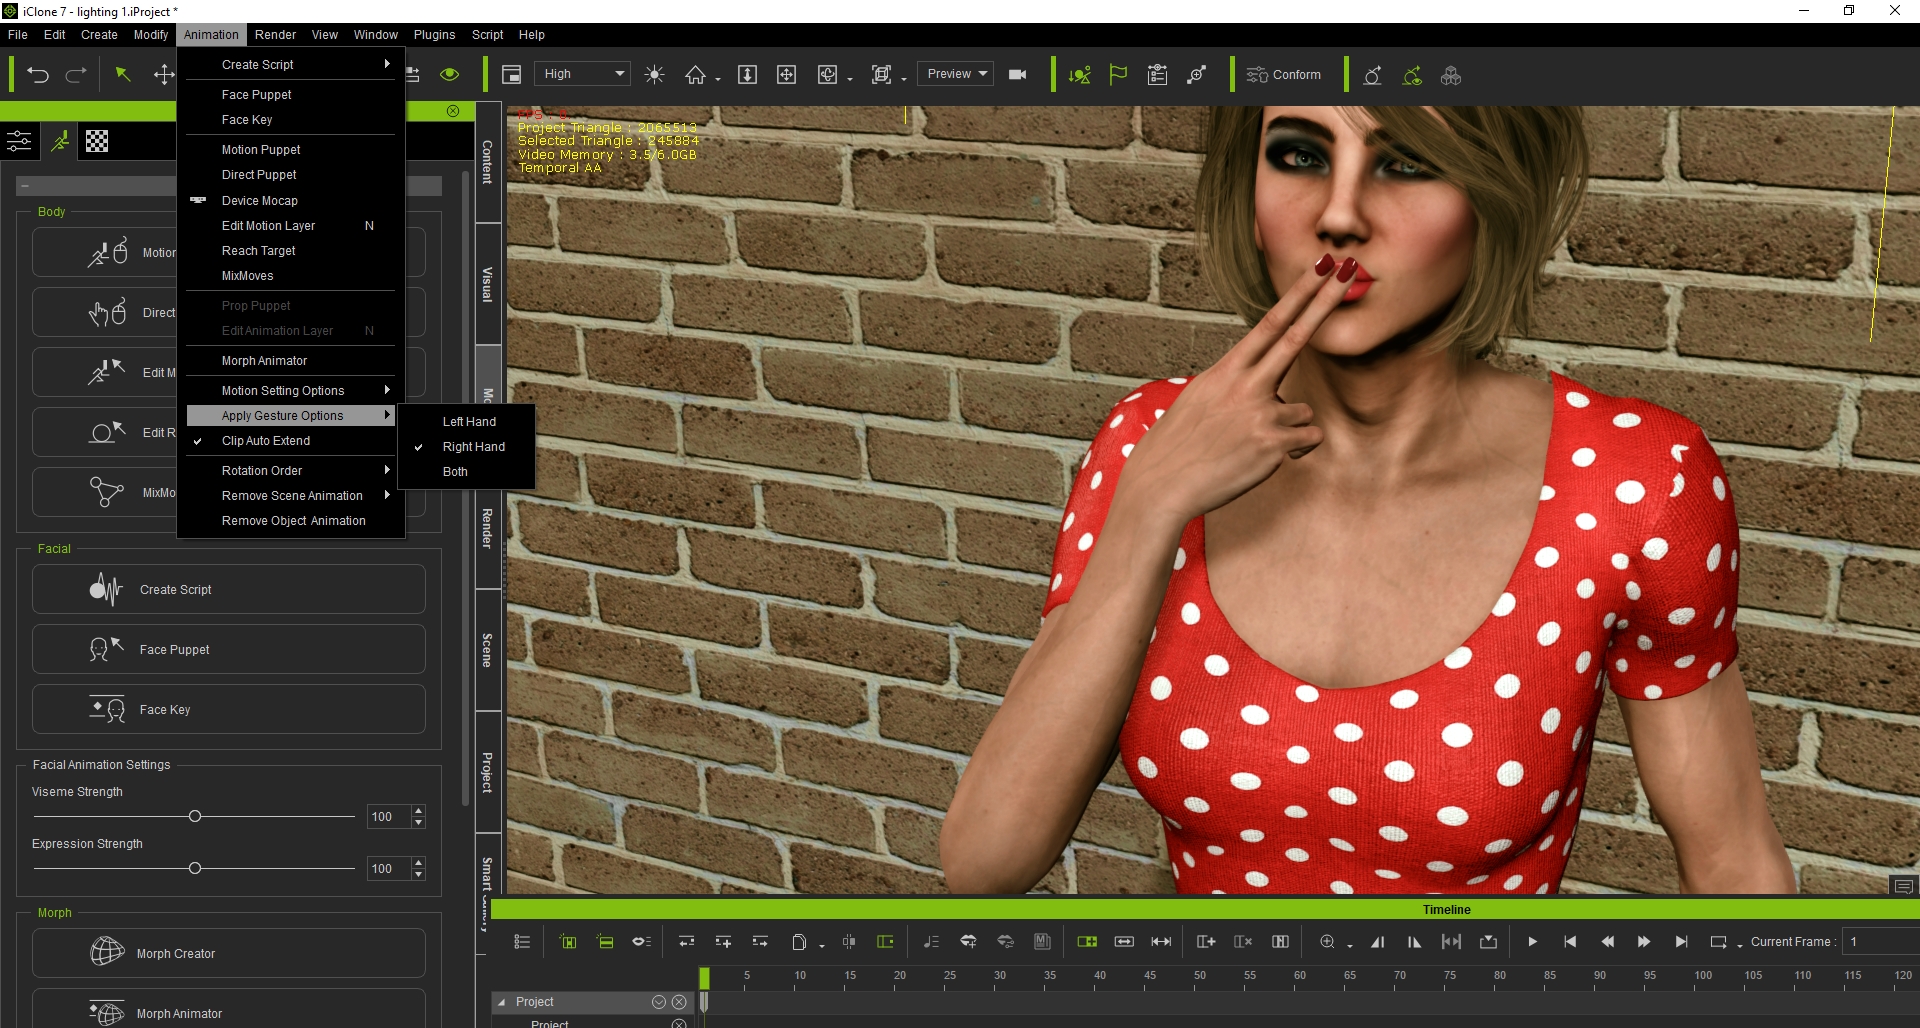Viewport: 1920px width, 1028px height.
Task: Click the Home camera view icon
Action: coord(695,75)
